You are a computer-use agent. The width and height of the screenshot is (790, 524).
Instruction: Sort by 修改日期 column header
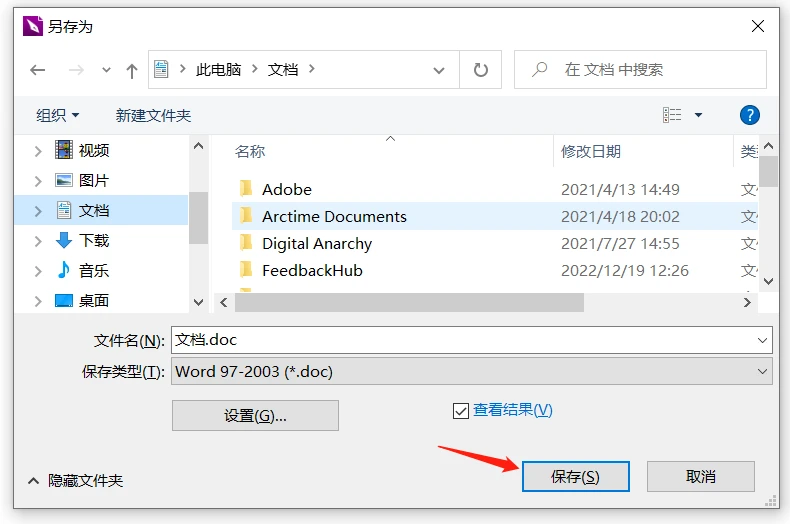coord(590,151)
